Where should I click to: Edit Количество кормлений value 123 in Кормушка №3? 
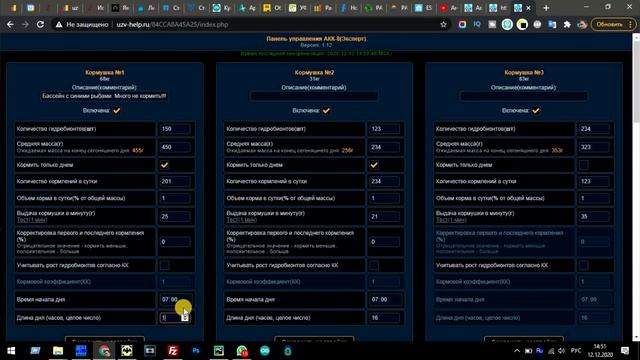[x=594, y=181]
